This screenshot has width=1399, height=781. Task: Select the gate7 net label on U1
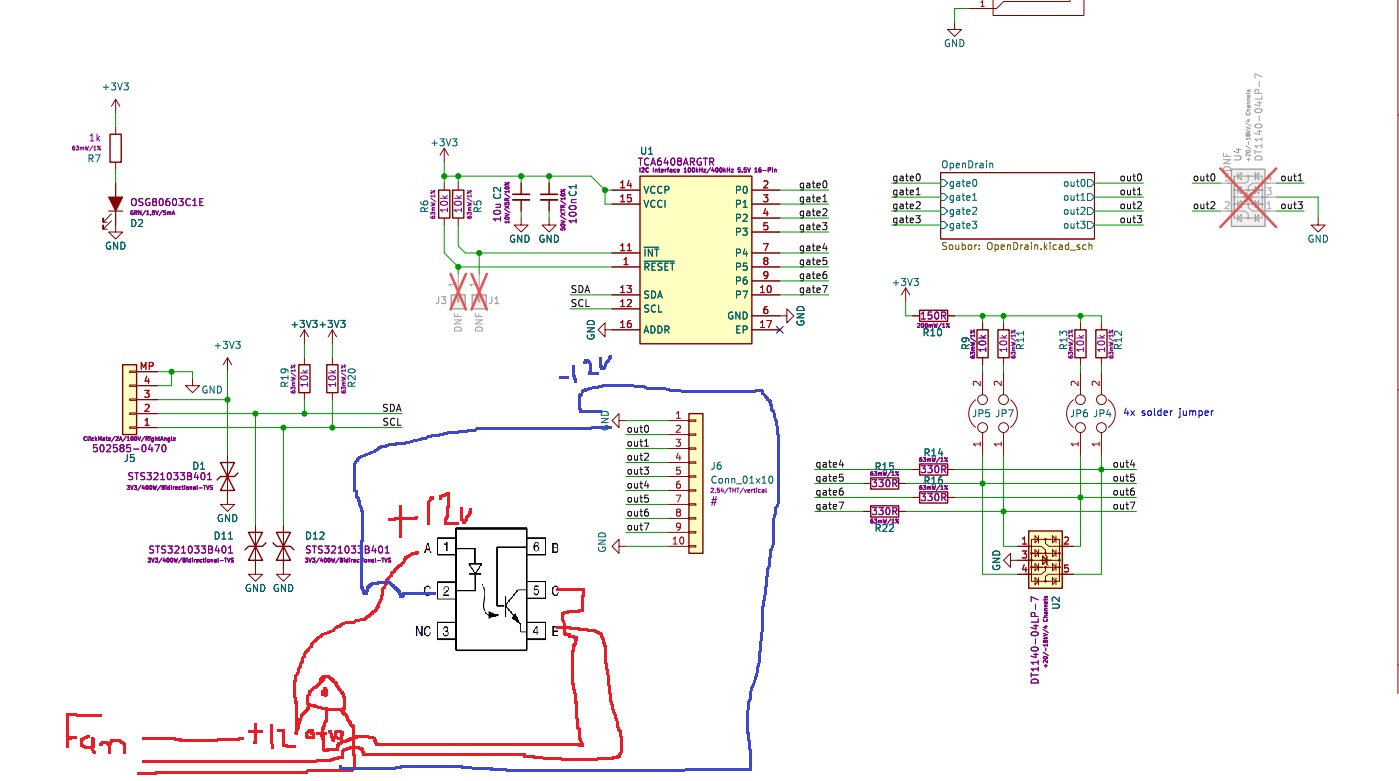pos(813,290)
